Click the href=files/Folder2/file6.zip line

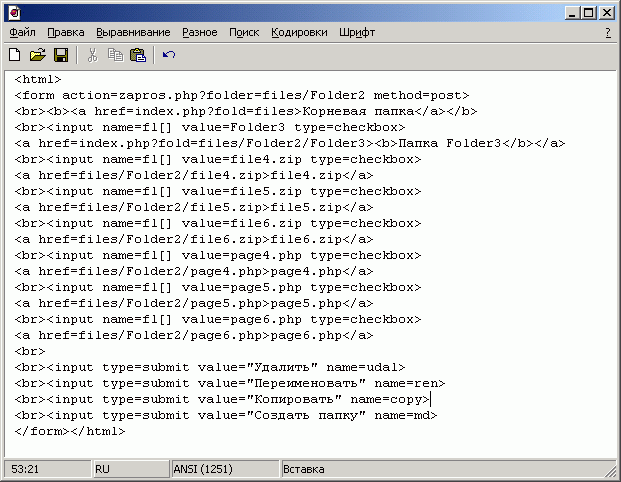[x=194, y=240]
